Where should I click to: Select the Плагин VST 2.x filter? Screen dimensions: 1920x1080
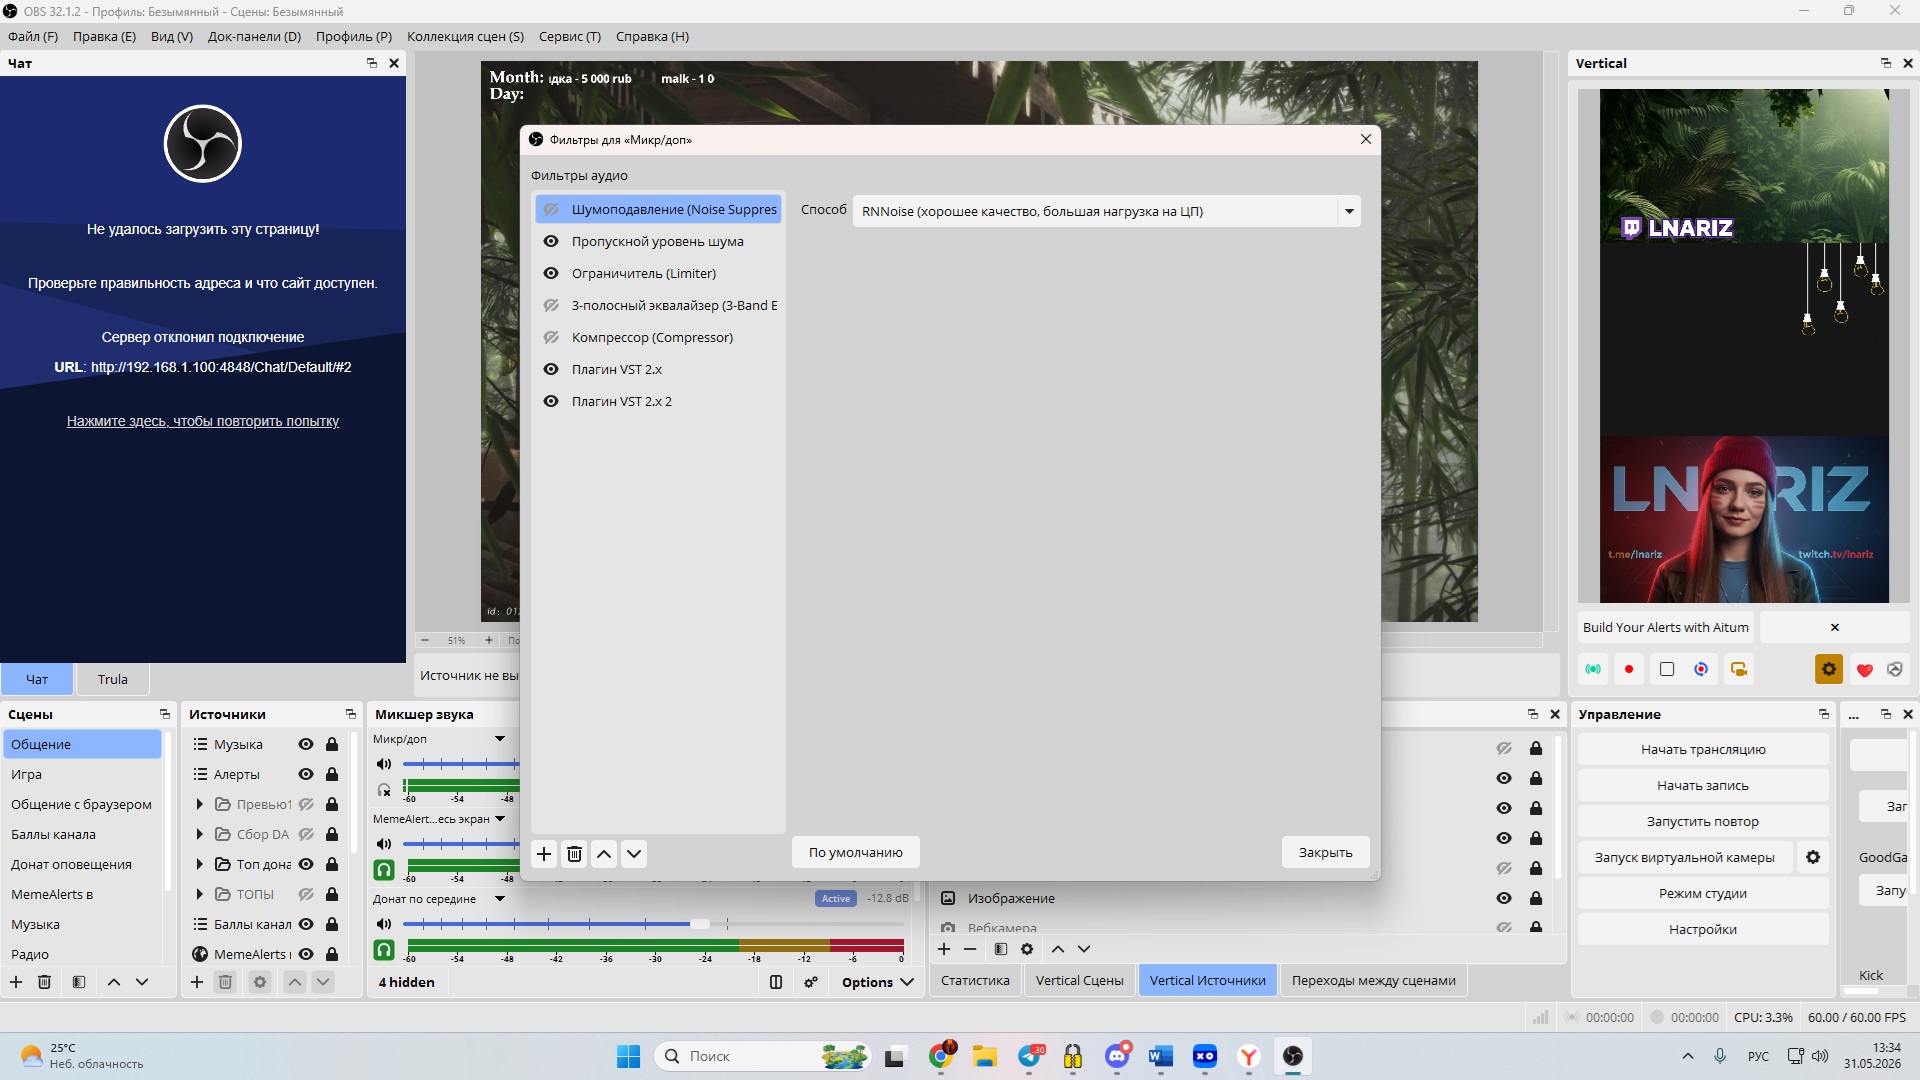(659, 369)
